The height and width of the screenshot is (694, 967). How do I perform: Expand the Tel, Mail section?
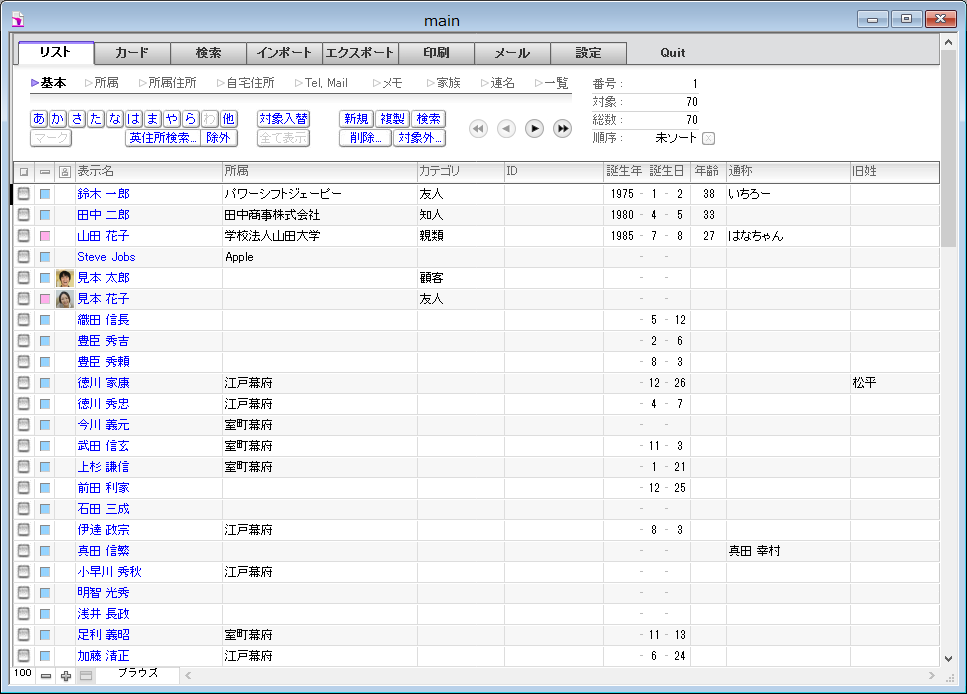tap(321, 83)
